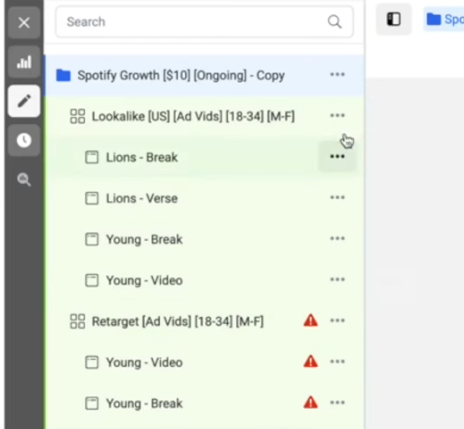Open more options for Spotify Growth campaign
This screenshot has width=464, height=429.
(337, 74)
